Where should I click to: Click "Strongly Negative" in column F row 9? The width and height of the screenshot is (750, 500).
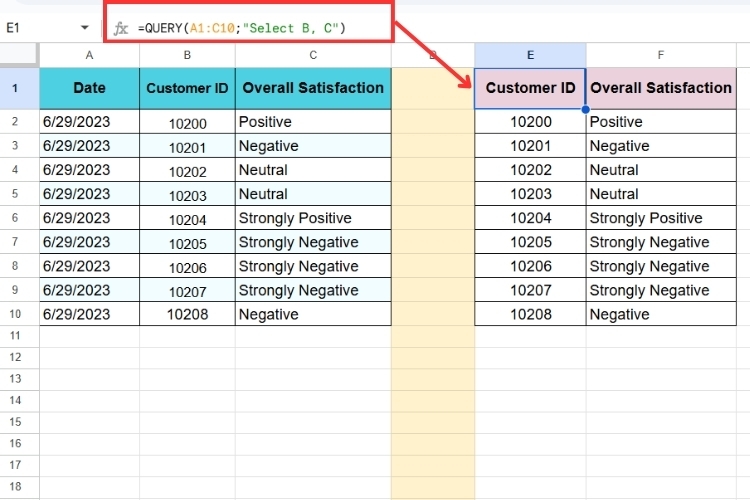click(661, 290)
